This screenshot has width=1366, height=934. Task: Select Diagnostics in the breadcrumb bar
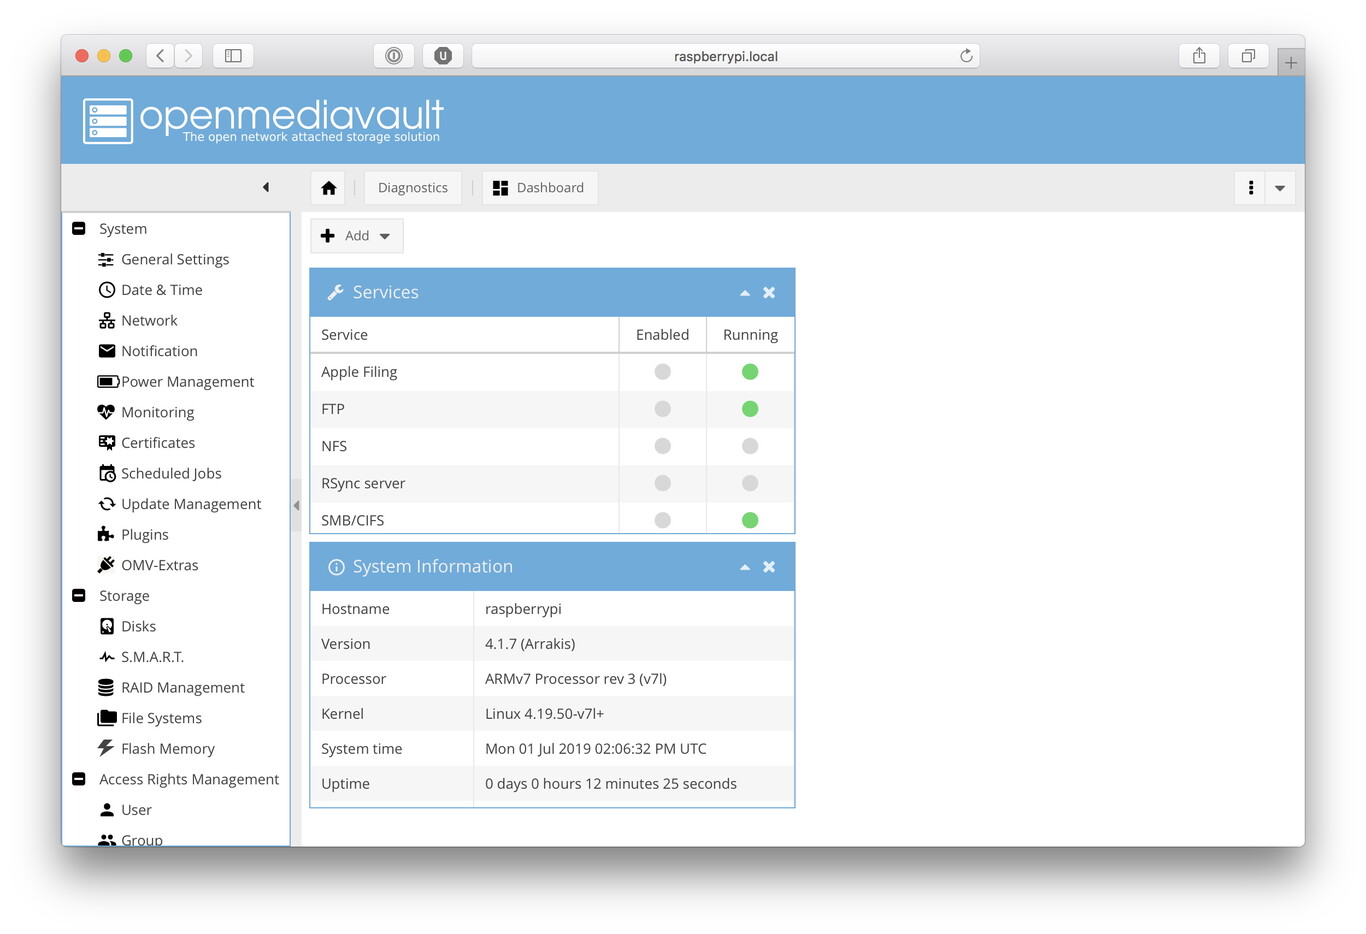(x=412, y=188)
